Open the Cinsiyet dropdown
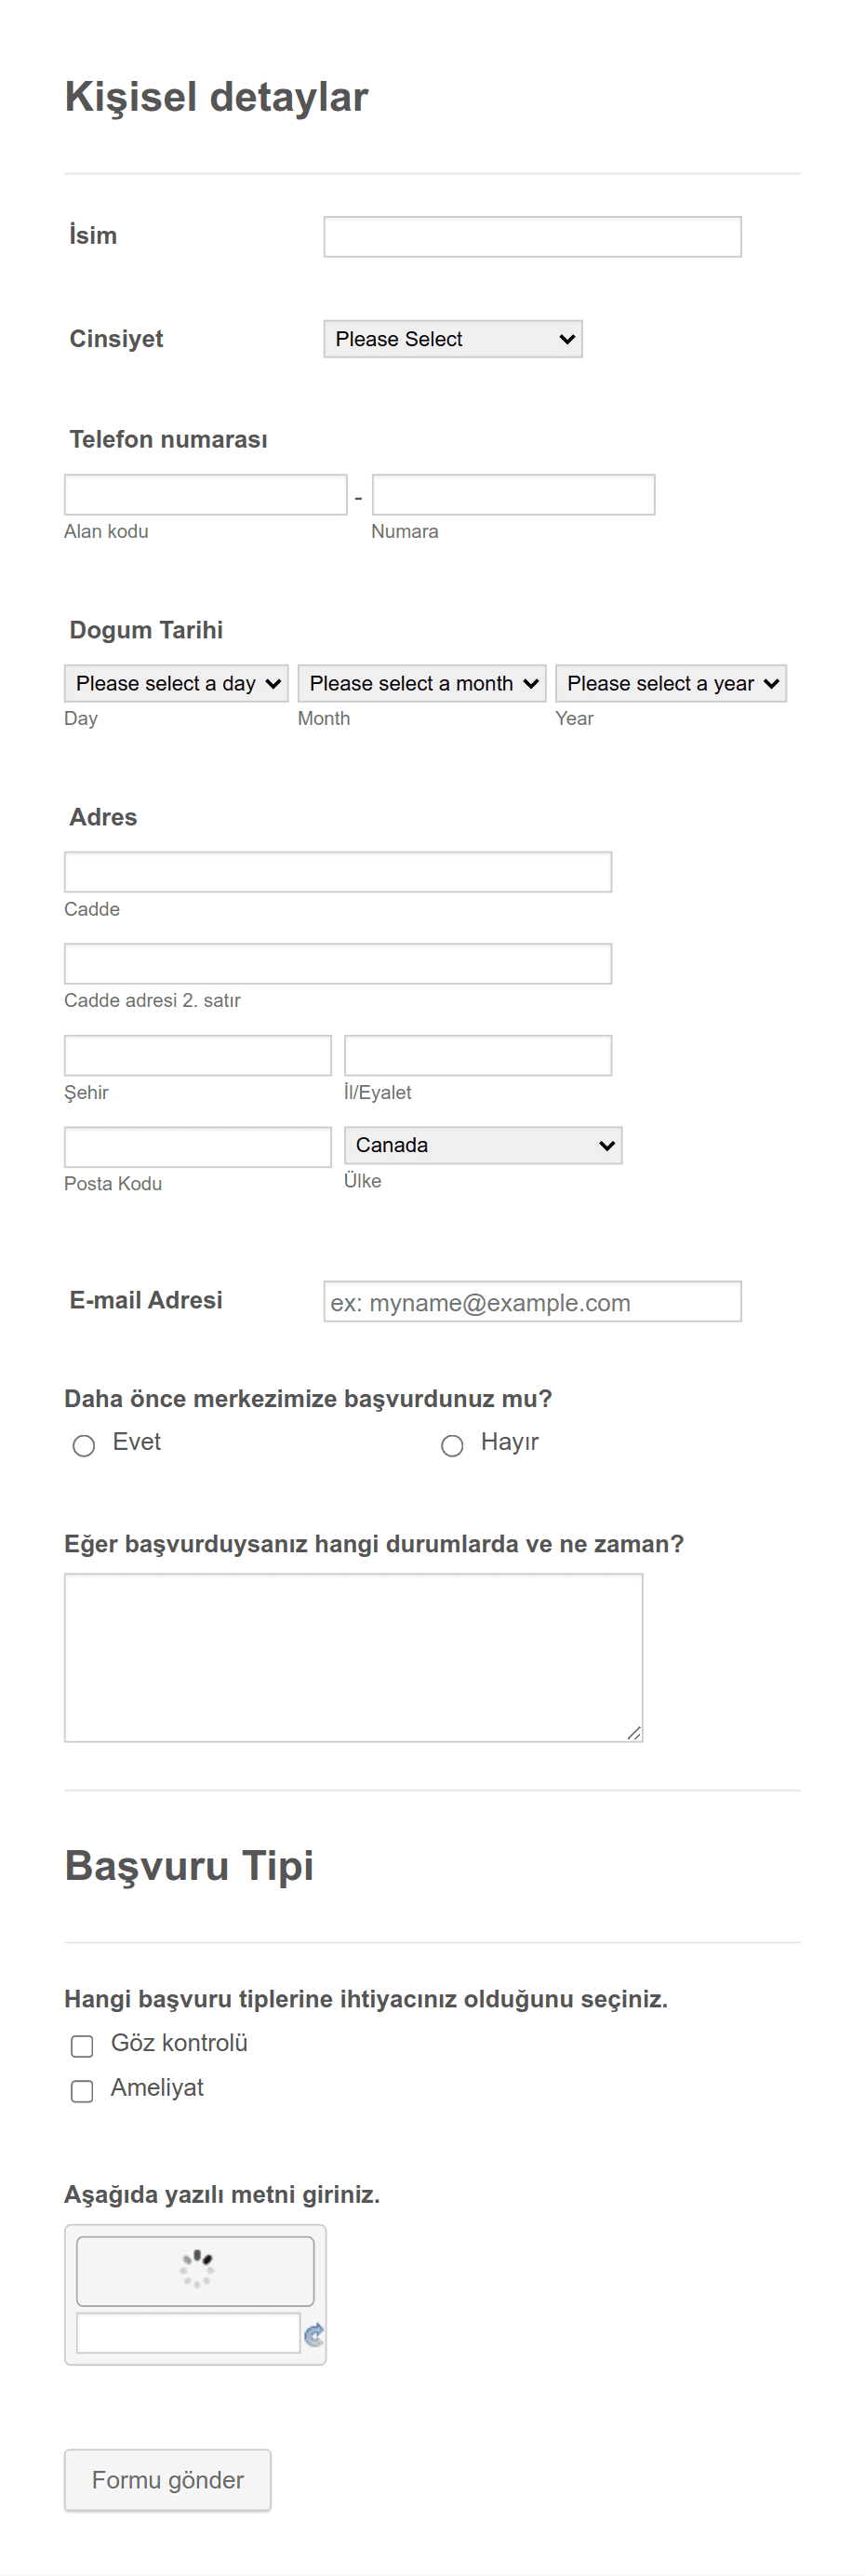Viewport: 865px width, 2576px height. (x=453, y=339)
